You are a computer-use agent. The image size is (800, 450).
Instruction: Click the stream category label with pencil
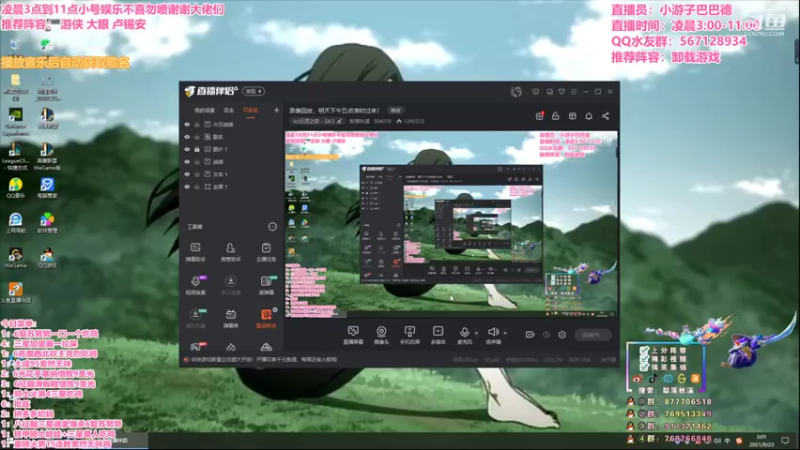point(317,121)
